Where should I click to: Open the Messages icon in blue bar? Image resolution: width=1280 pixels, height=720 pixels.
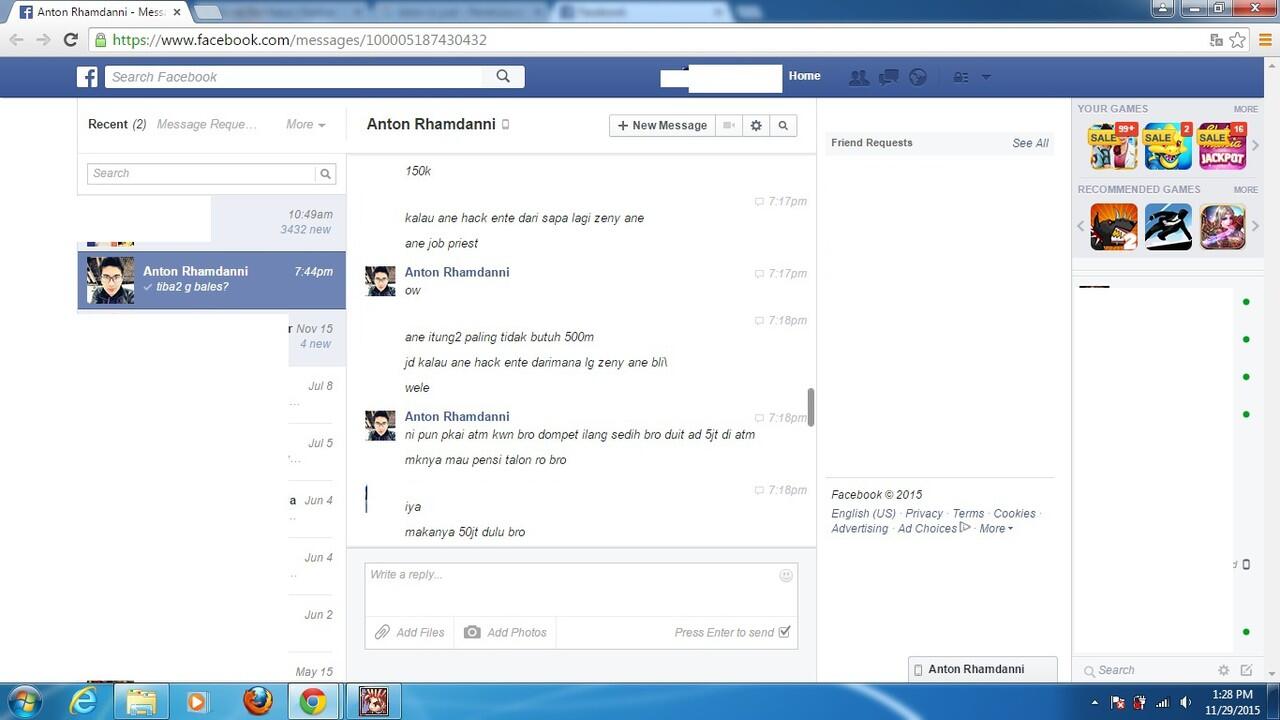(x=888, y=77)
